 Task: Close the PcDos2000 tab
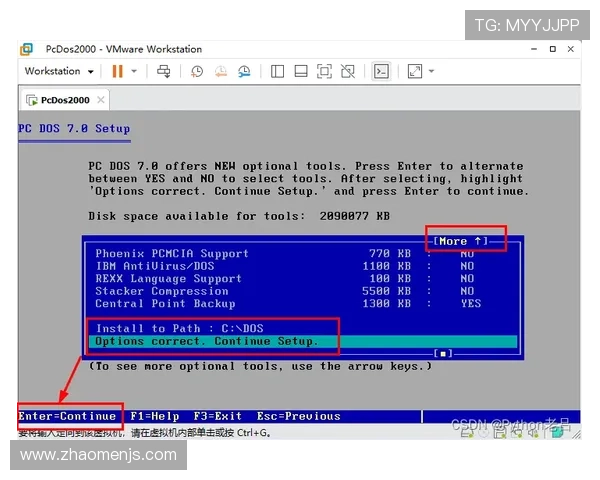tap(101, 100)
